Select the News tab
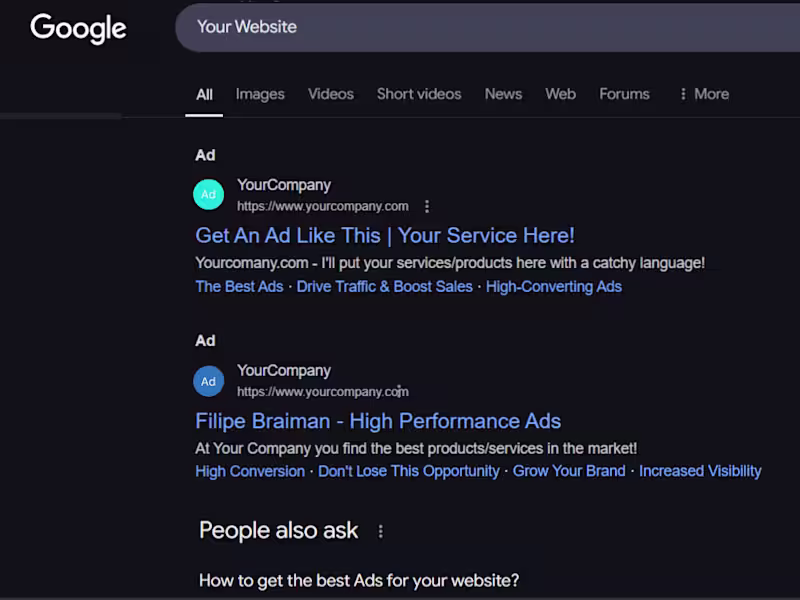 [503, 94]
